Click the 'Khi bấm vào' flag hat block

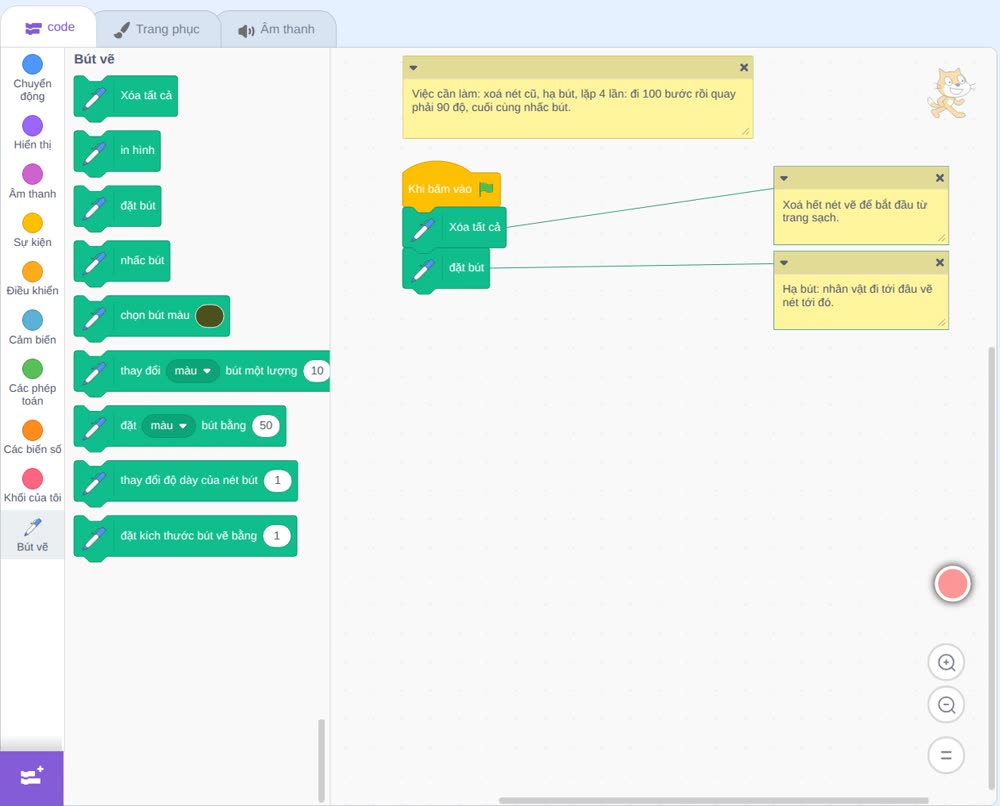[451, 185]
